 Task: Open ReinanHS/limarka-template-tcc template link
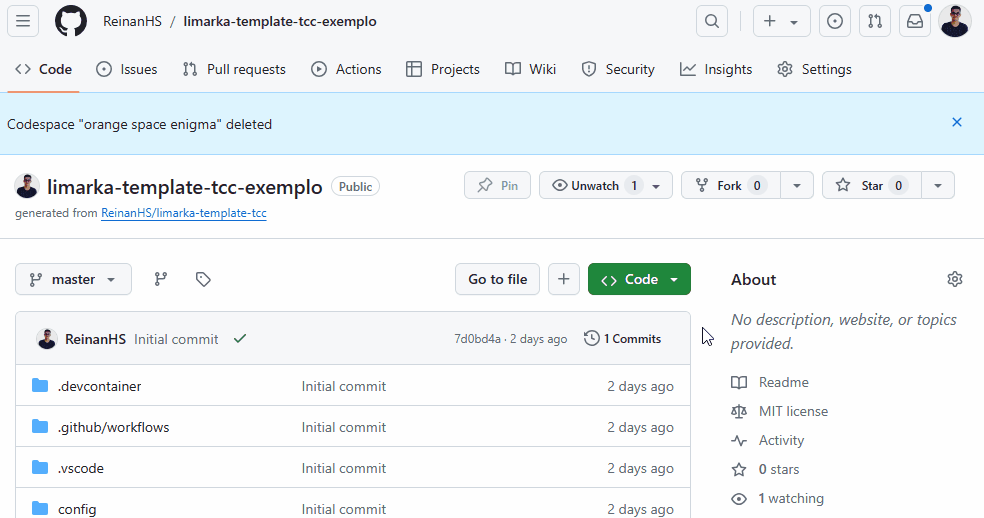[x=184, y=213]
